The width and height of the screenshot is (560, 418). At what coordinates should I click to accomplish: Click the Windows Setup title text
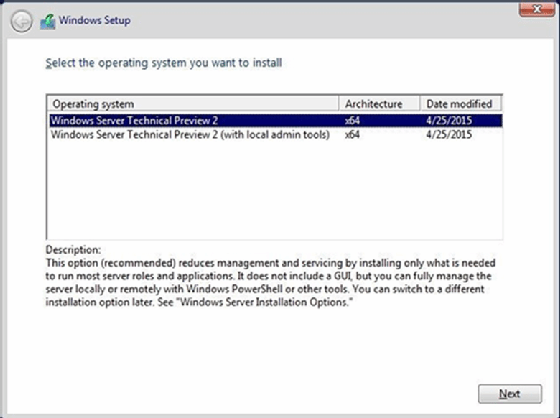point(95,20)
